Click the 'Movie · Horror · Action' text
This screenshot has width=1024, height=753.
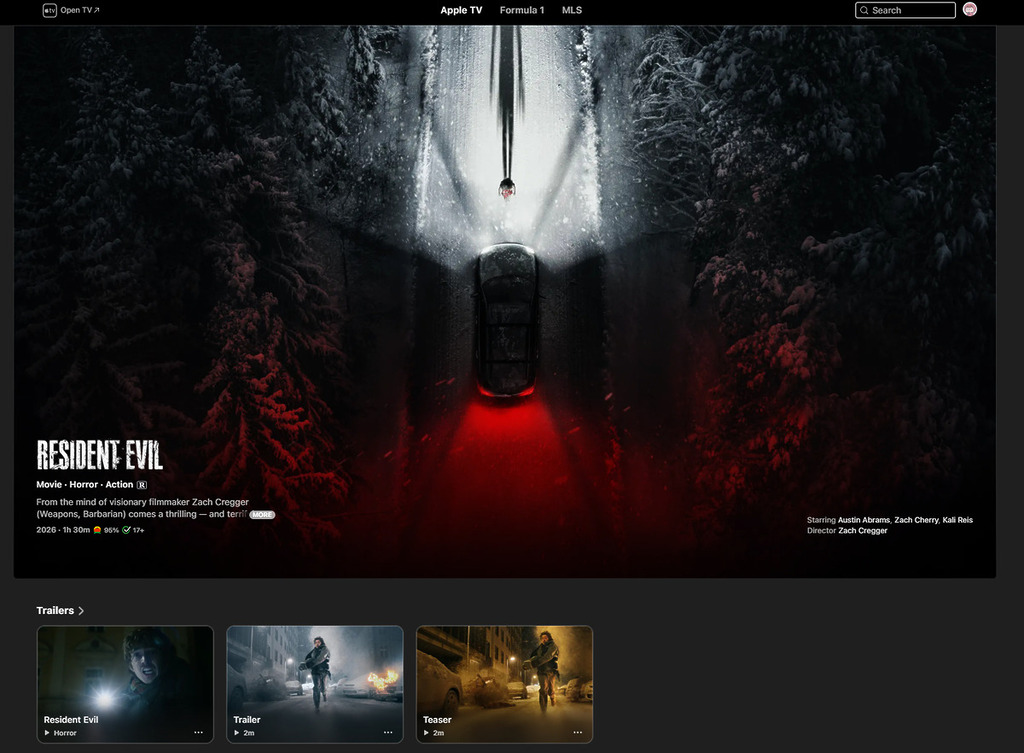coord(85,485)
